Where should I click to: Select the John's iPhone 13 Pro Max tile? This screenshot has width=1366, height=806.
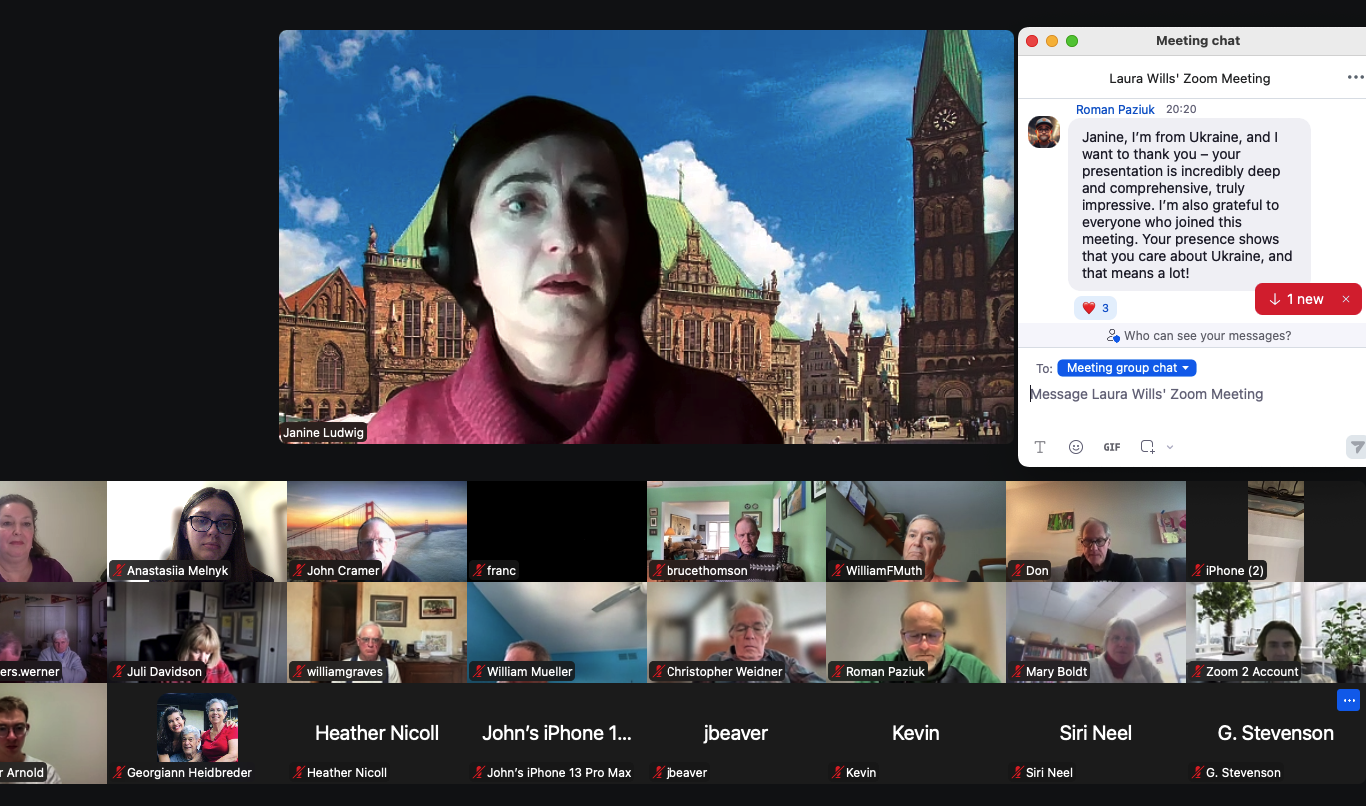point(557,733)
